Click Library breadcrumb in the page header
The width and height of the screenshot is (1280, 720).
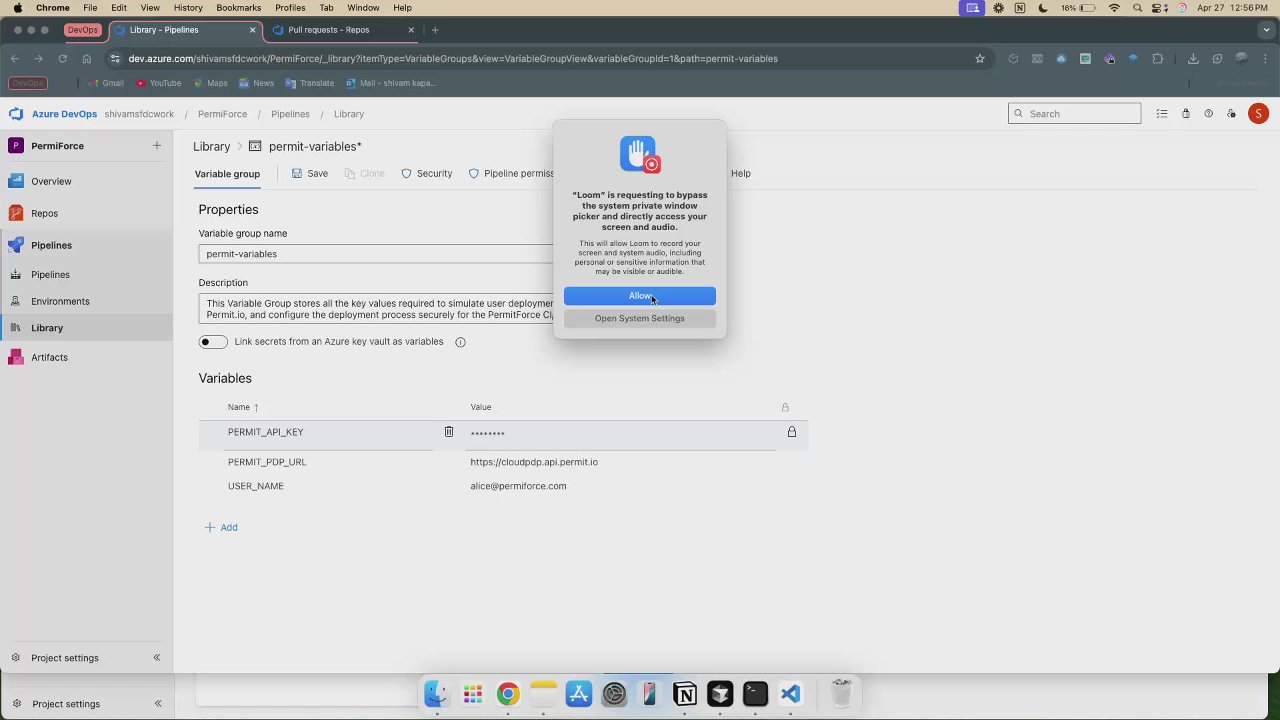[x=212, y=146]
